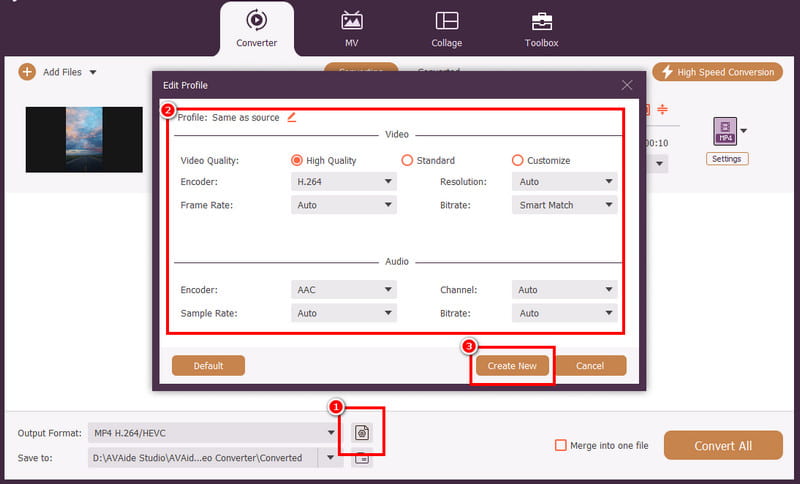Click the Add Files plus icon
800x484 pixels.
pos(27,72)
